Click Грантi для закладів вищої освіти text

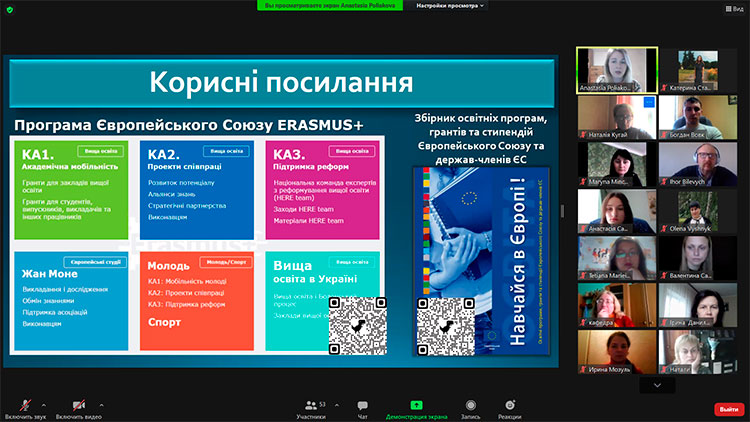click(x=66, y=187)
